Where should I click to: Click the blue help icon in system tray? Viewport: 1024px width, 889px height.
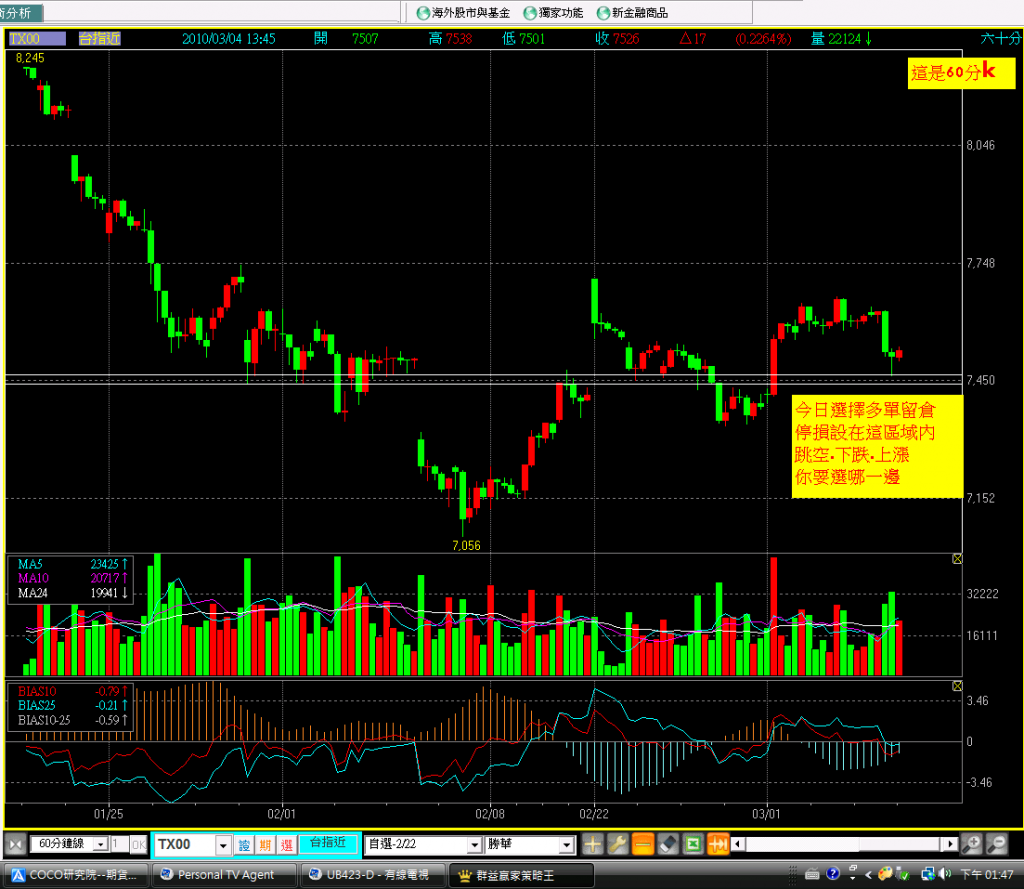(x=833, y=873)
